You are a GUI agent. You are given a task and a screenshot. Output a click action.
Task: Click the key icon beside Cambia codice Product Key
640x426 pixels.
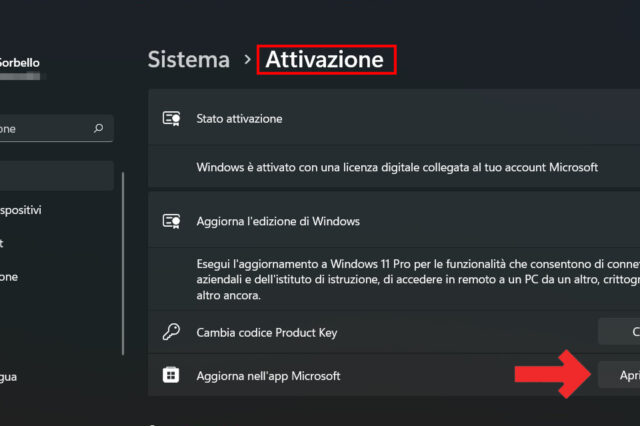coord(171,332)
